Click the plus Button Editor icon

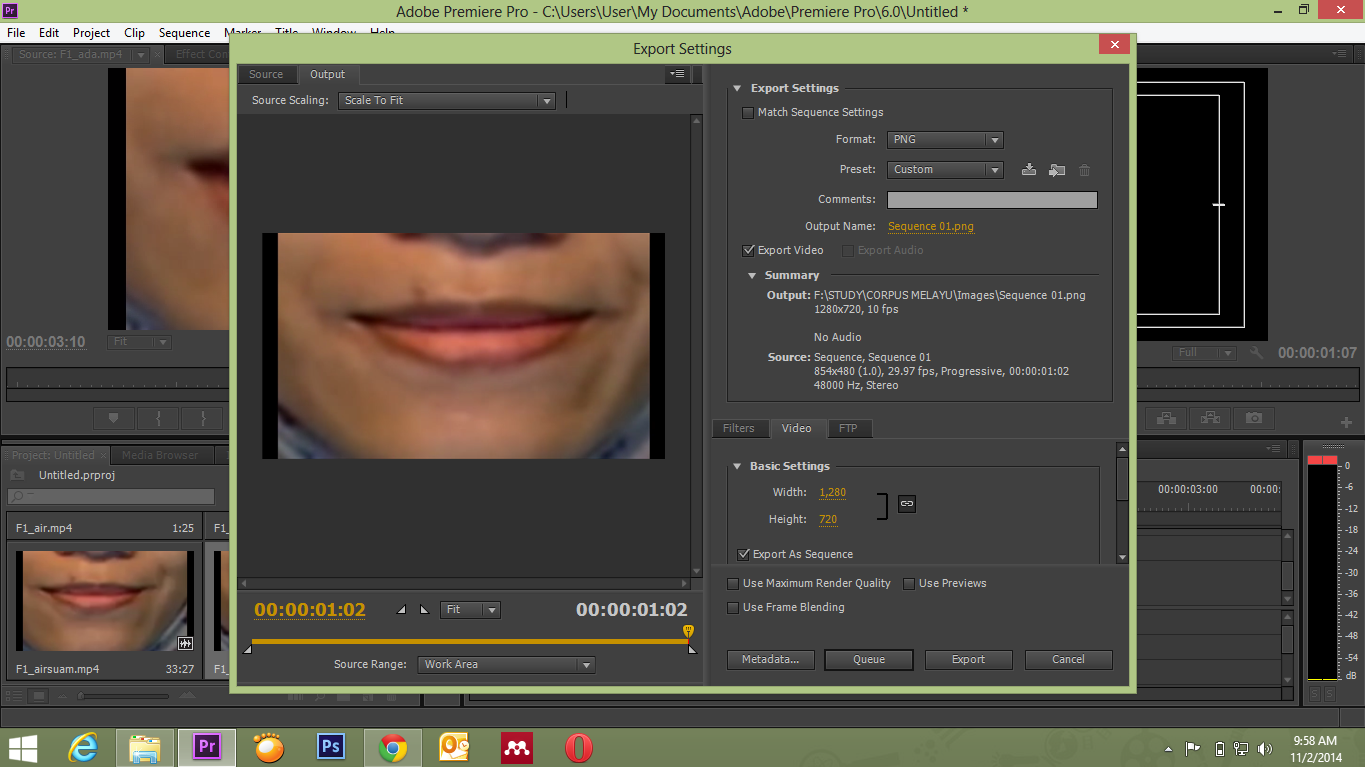[1346, 422]
